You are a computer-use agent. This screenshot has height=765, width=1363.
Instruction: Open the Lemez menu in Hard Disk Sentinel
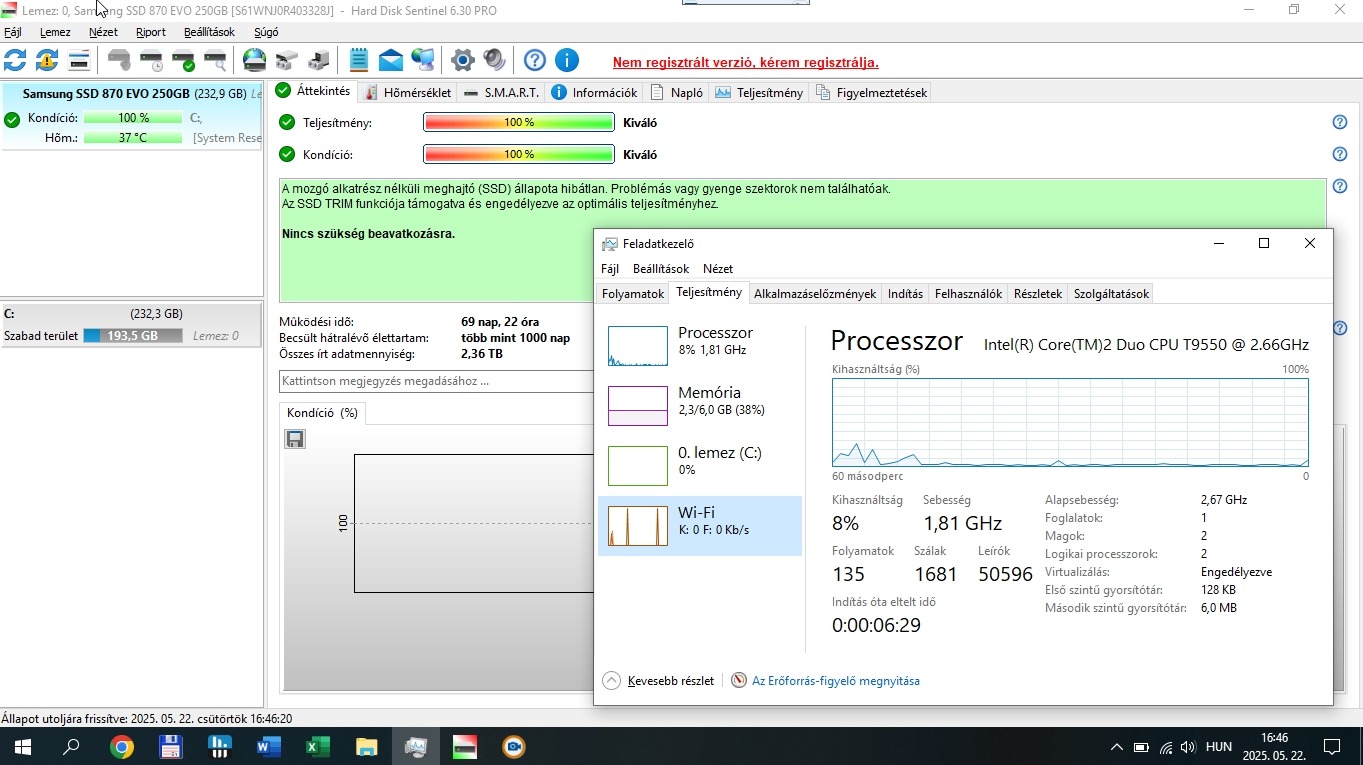(55, 32)
